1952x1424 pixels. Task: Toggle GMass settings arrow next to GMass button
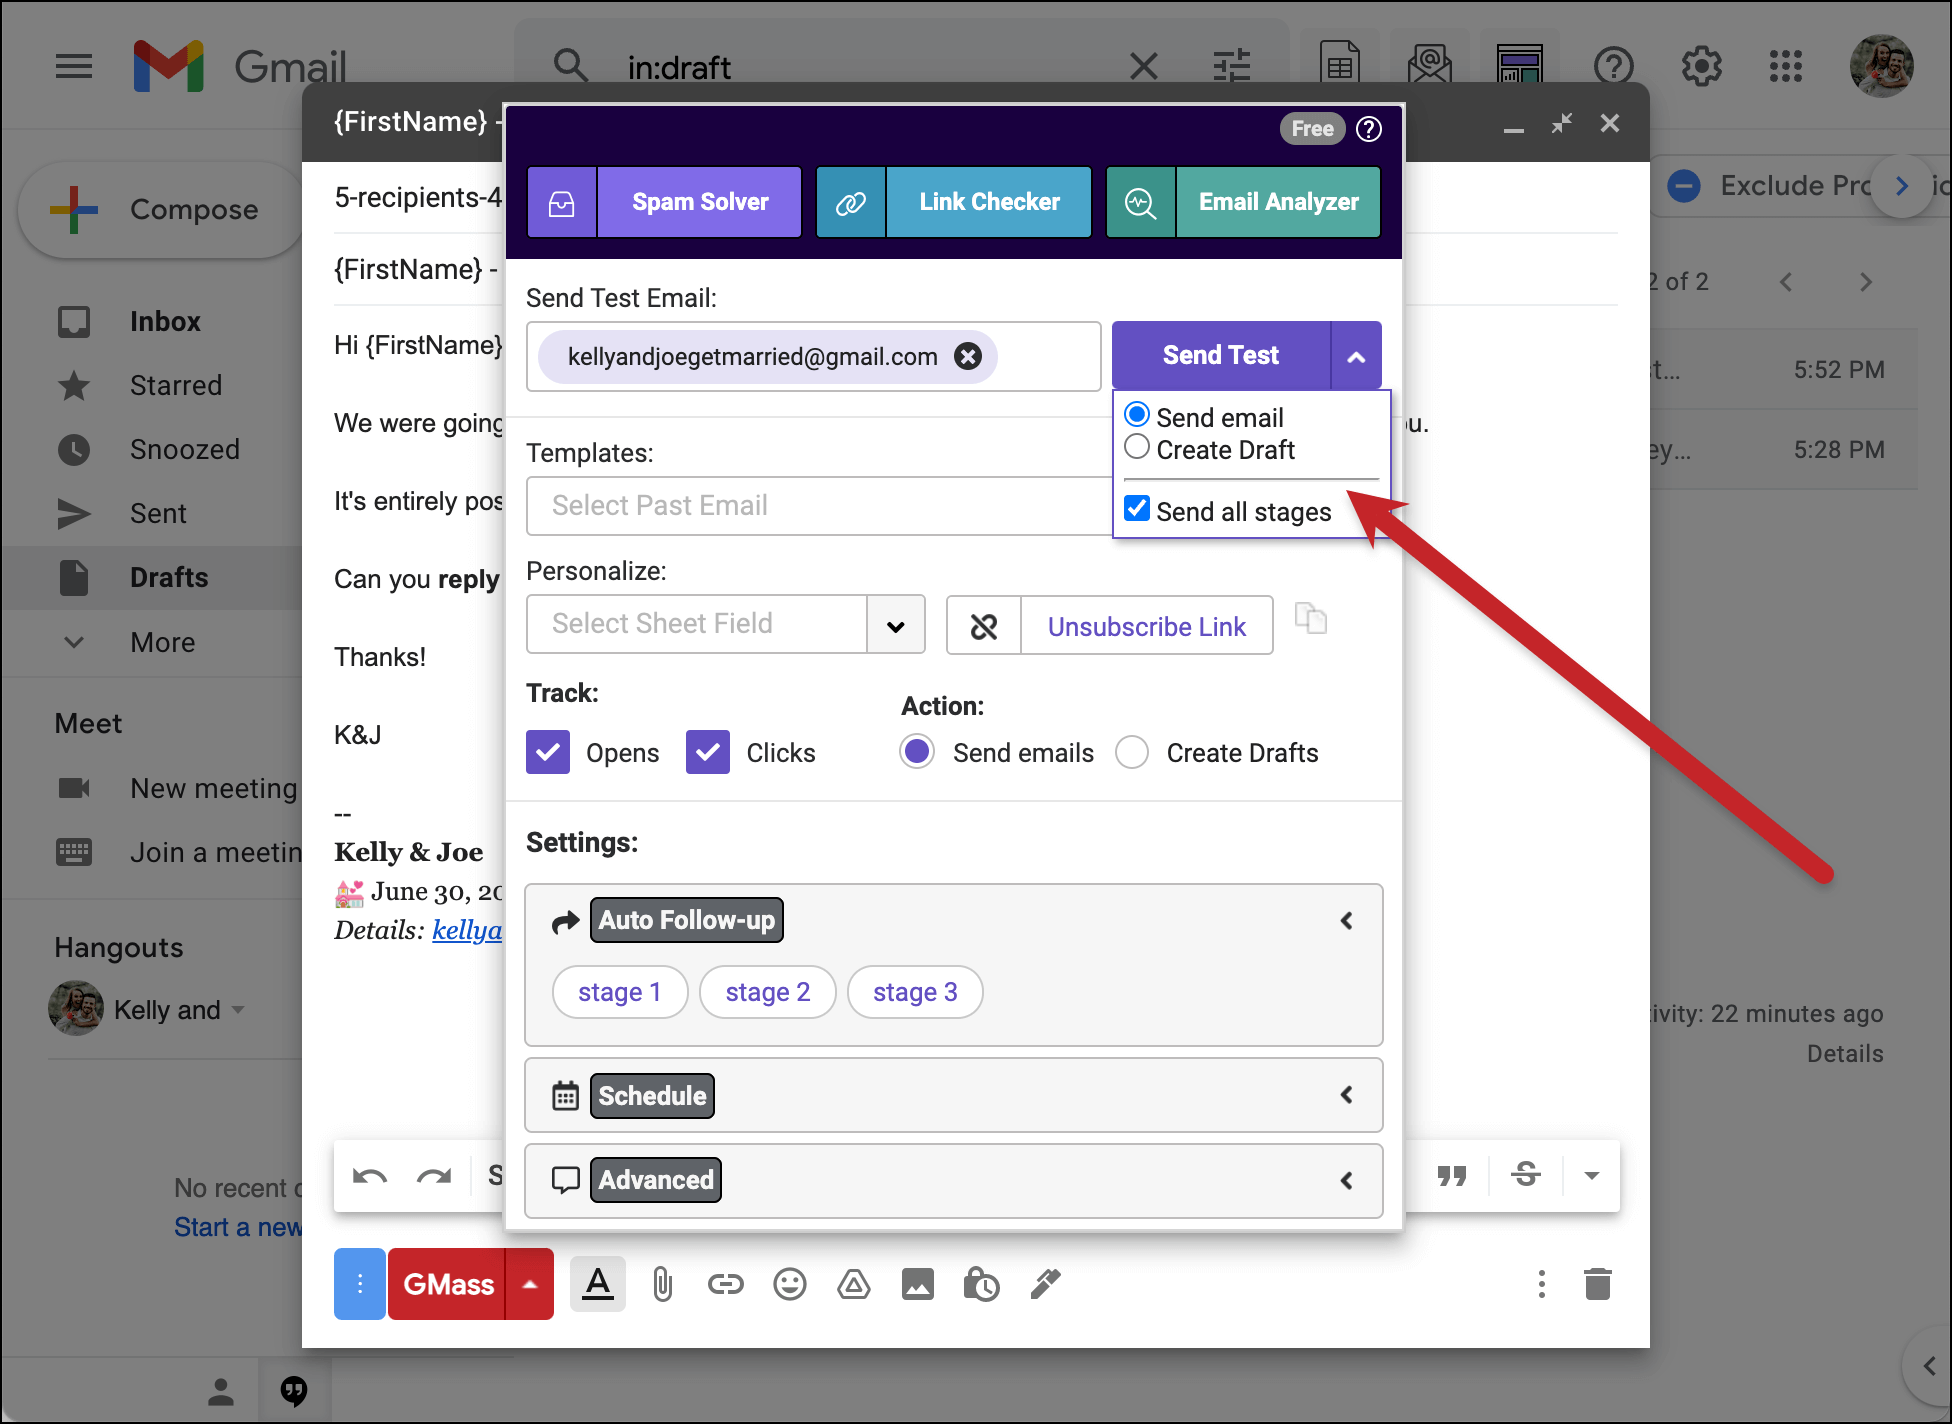(x=530, y=1284)
